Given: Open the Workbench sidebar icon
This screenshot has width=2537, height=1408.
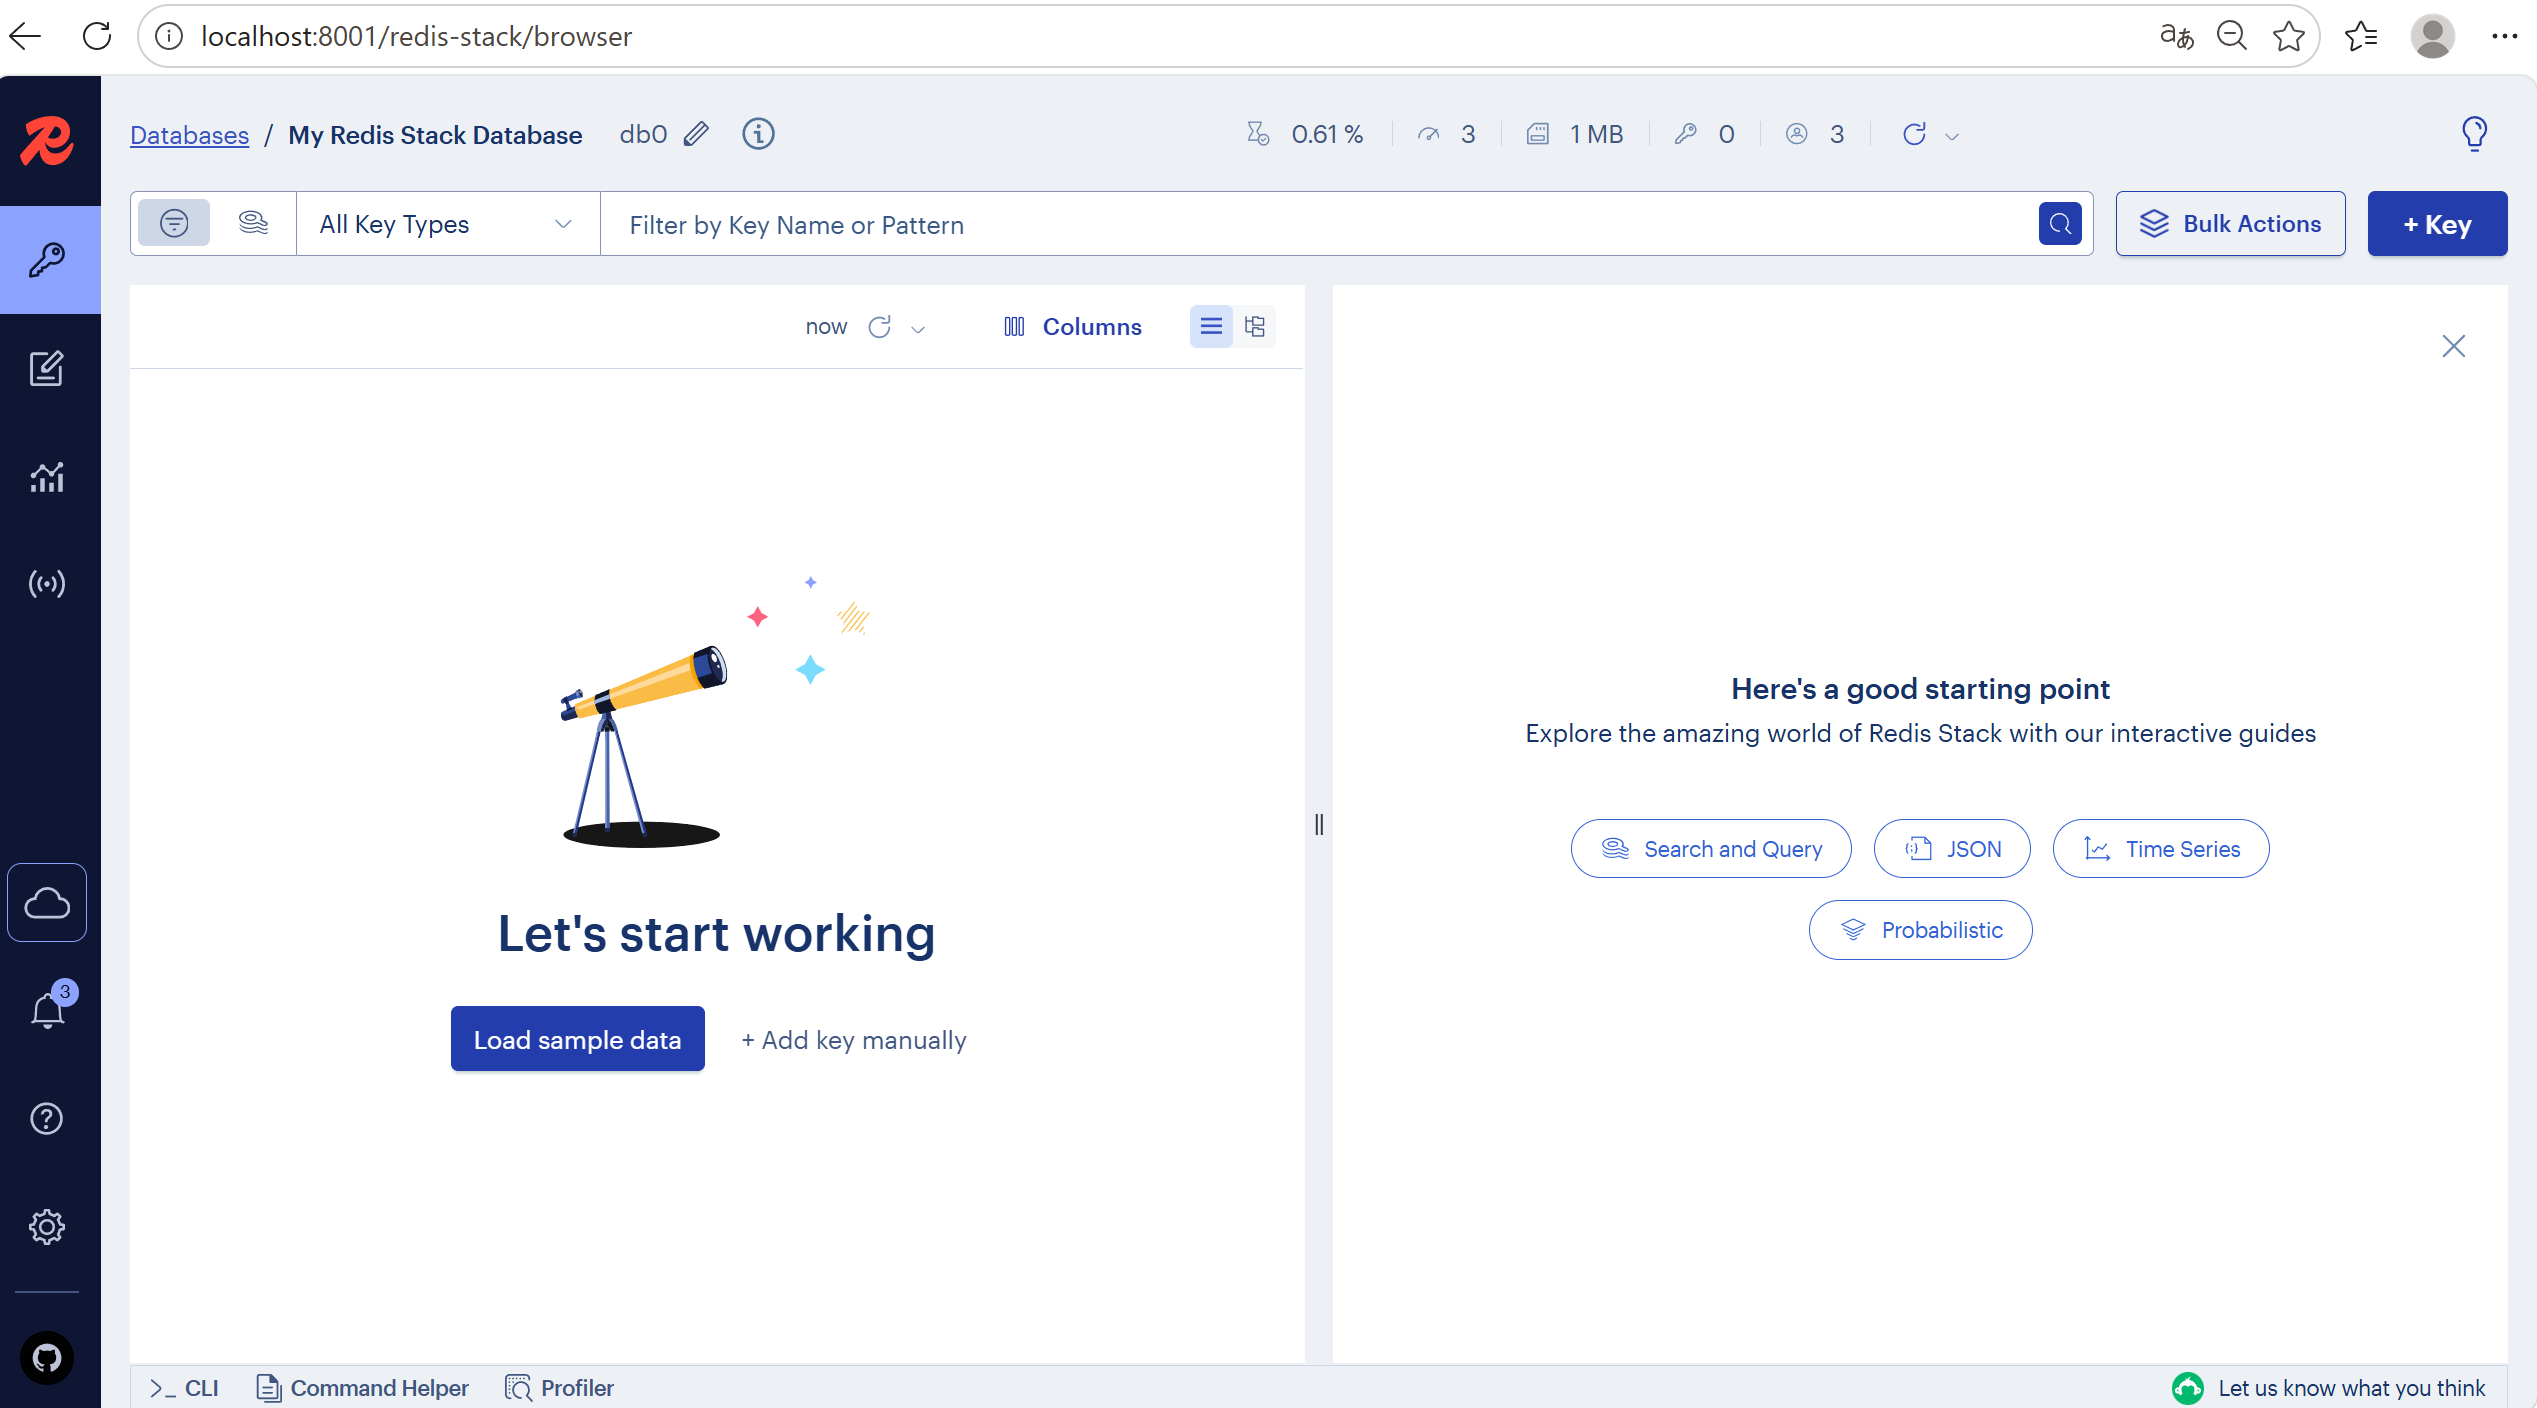Looking at the screenshot, I should (47, 369).
